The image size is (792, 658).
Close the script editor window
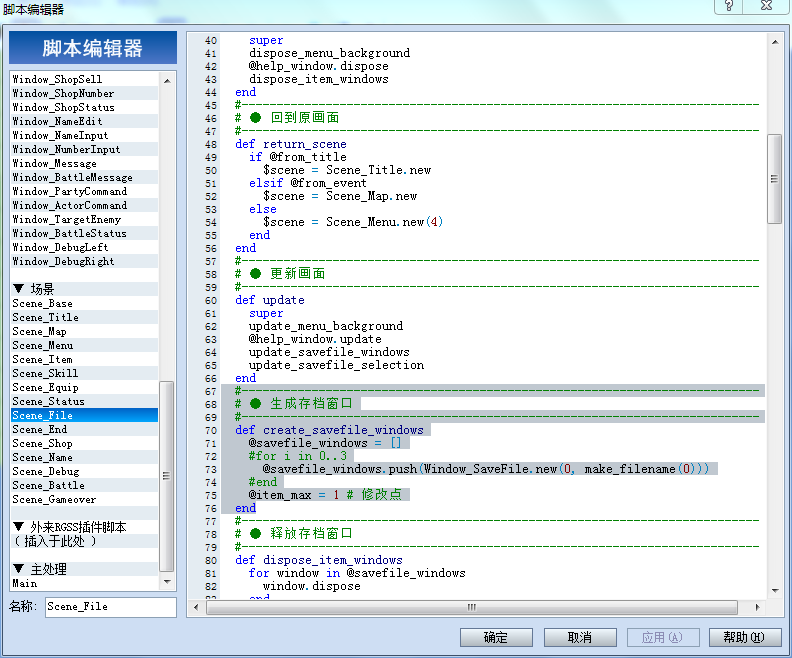[767, 6]
